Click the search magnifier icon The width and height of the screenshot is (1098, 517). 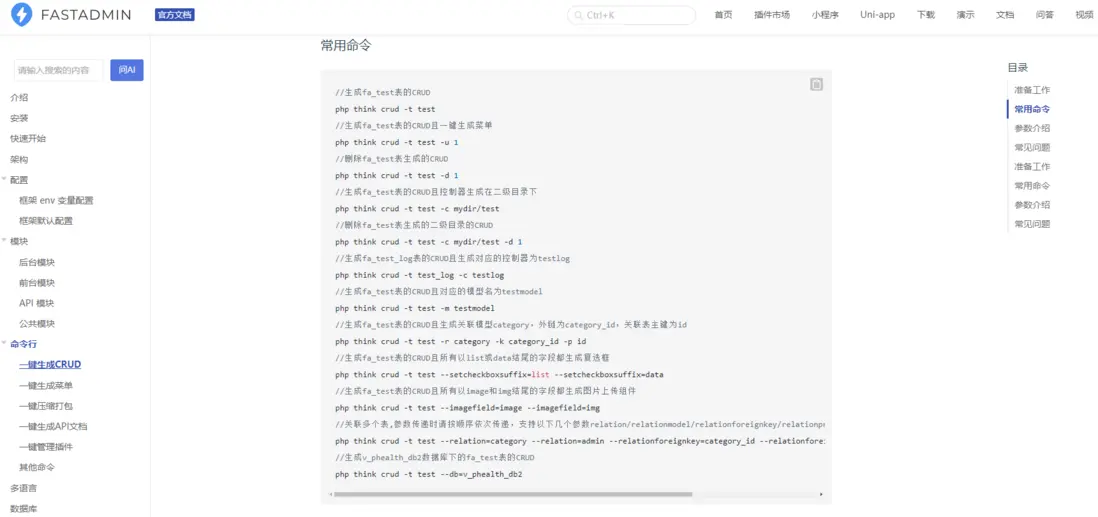point(579,15)
